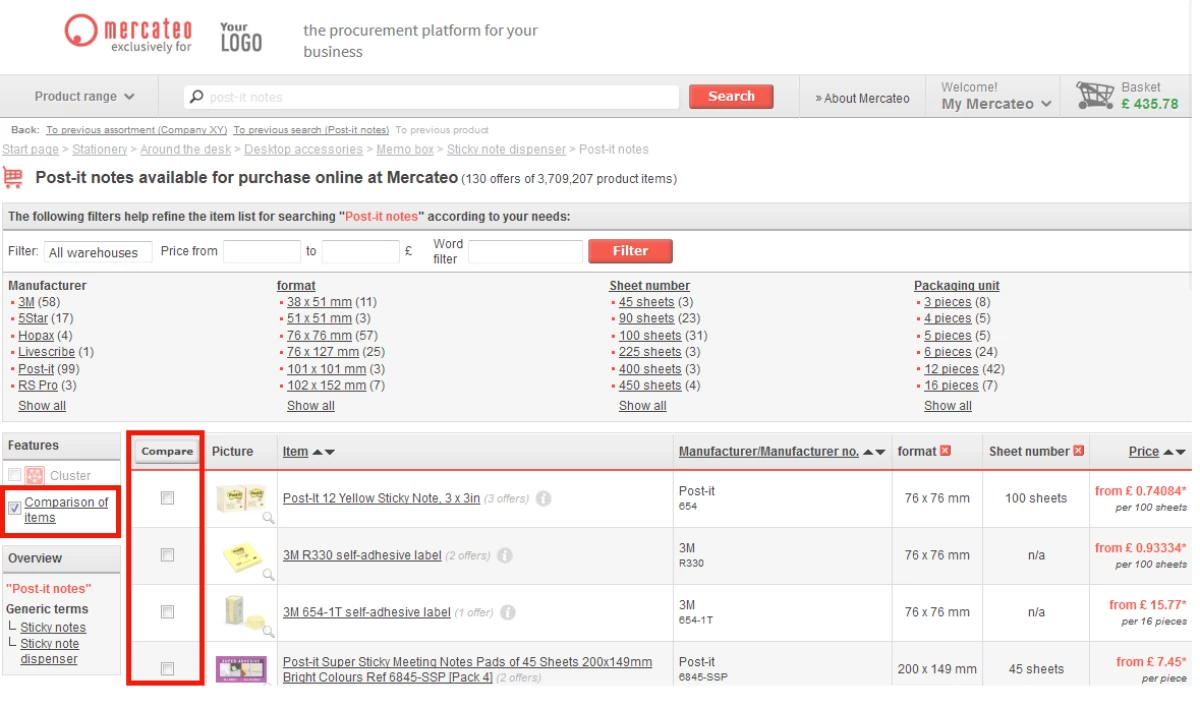Click info icon next to 3M R330 label

(x=505, y=555)
